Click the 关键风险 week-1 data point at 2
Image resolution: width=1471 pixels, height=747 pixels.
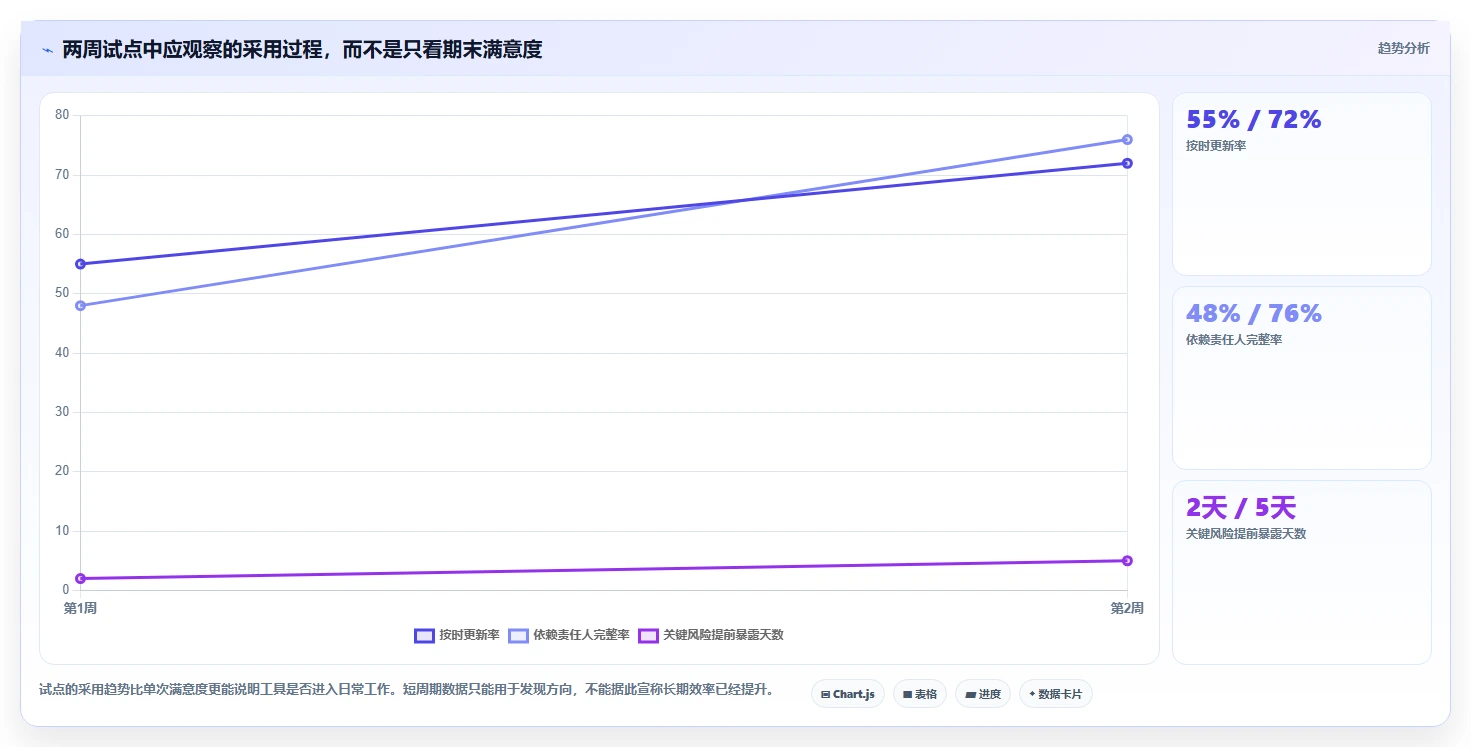[80, 578]
